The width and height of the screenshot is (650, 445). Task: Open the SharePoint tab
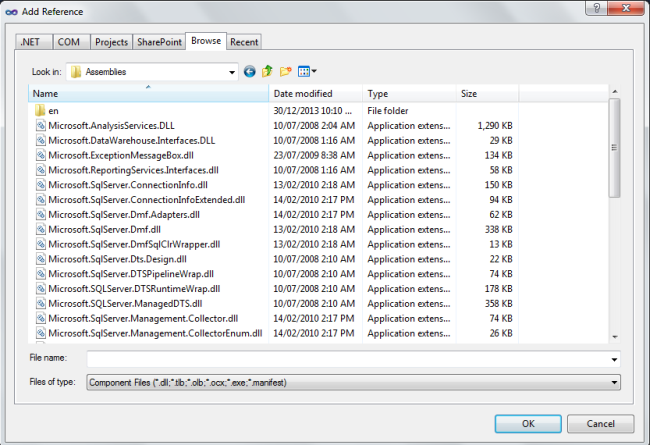[x=159, y=42]
